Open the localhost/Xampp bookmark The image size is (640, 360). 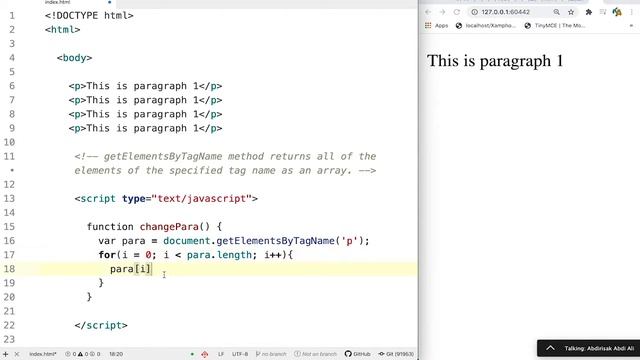point(486,25)
